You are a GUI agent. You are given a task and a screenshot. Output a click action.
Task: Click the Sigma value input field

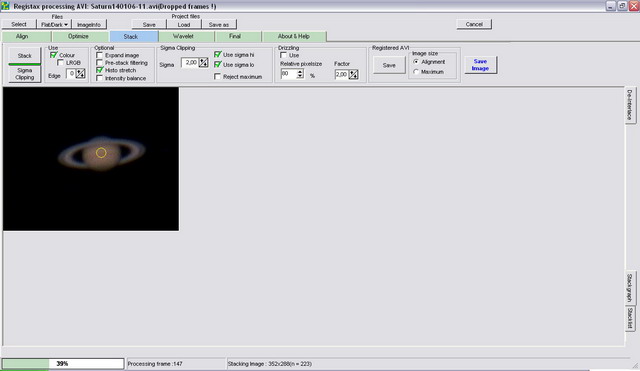190,63
